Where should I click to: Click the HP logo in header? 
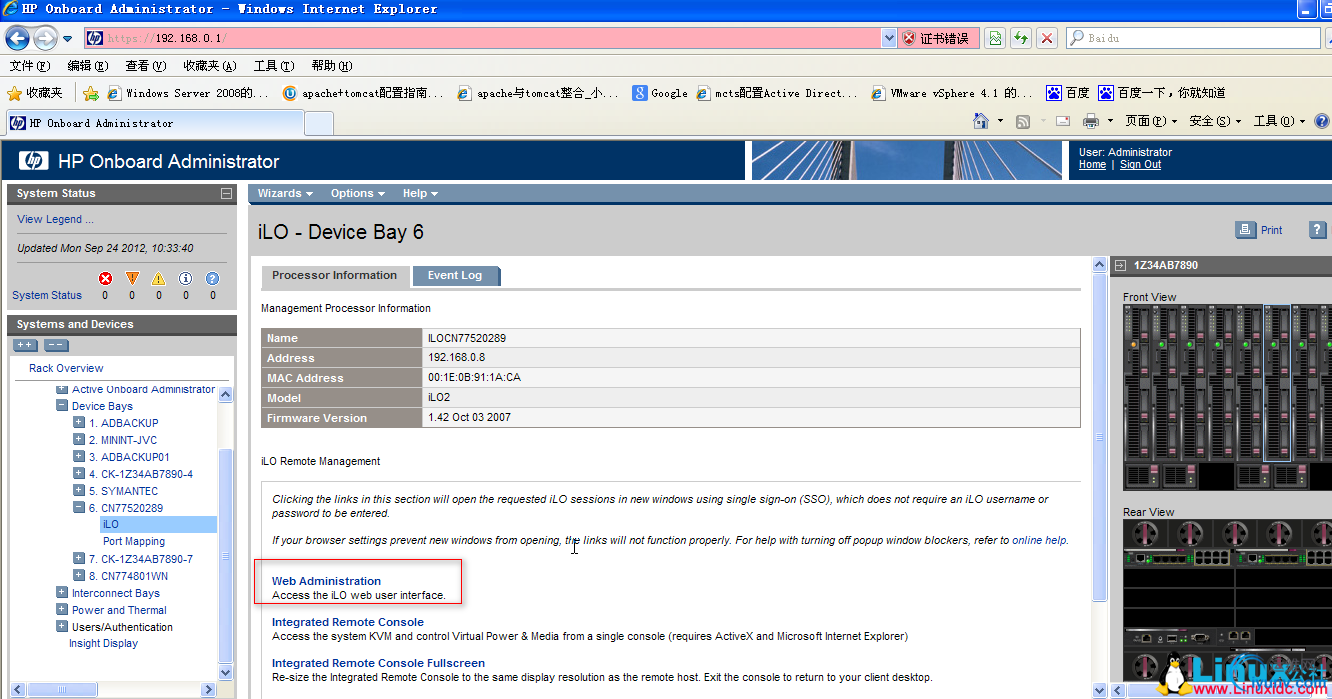[33, 161]
